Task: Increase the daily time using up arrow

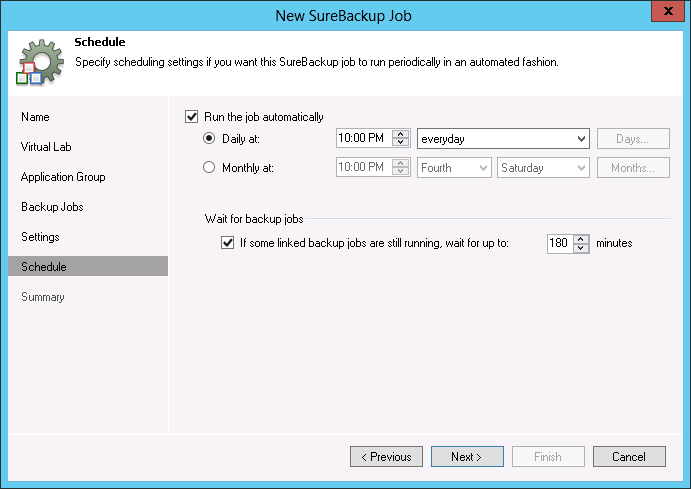Action: coord(402,134)
